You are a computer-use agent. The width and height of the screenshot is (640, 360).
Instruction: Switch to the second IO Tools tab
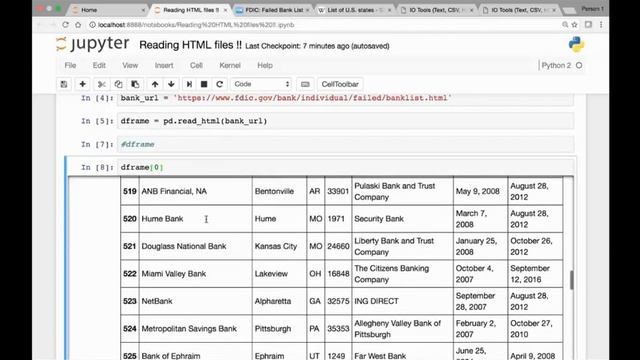(518, 10)
